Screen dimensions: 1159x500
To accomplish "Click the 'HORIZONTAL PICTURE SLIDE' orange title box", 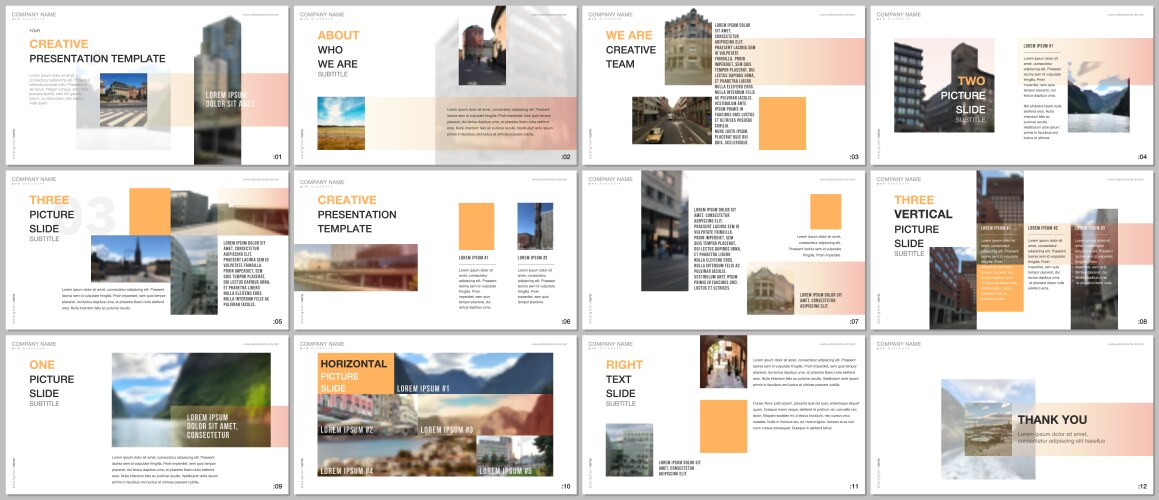I will point(354,375).
